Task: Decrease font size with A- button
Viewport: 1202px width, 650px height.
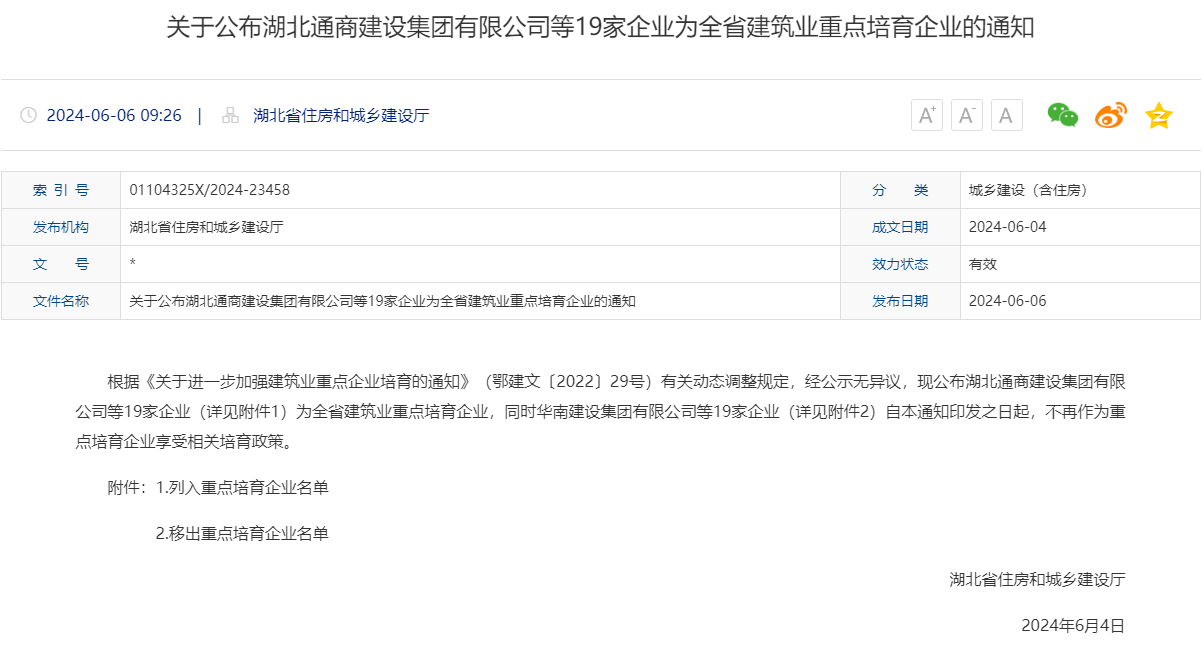Action: point(967,115)
